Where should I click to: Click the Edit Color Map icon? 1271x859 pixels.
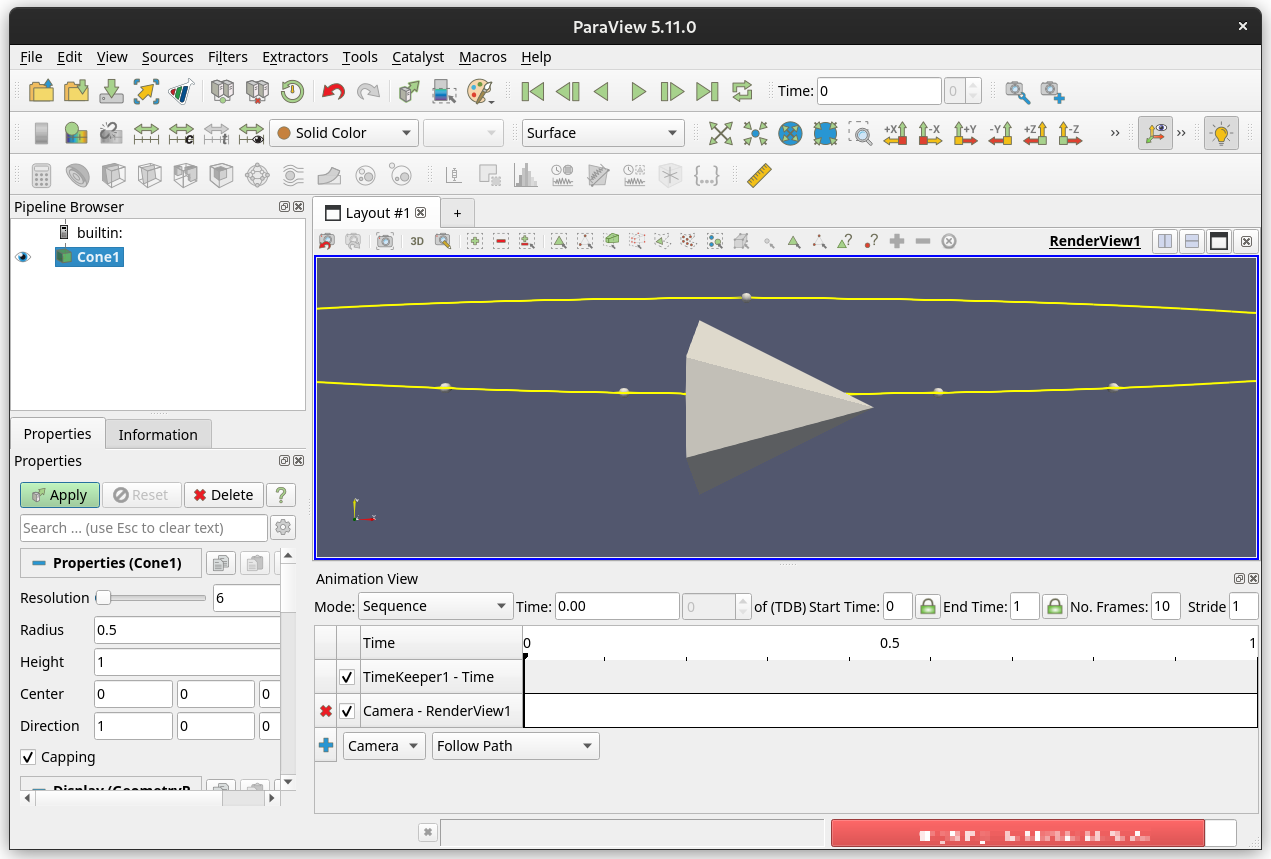tap(76, 133)
